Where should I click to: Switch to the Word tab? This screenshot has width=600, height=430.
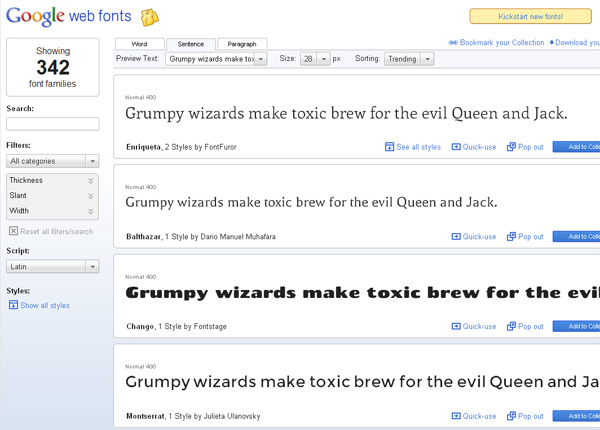tap(140, 44)
